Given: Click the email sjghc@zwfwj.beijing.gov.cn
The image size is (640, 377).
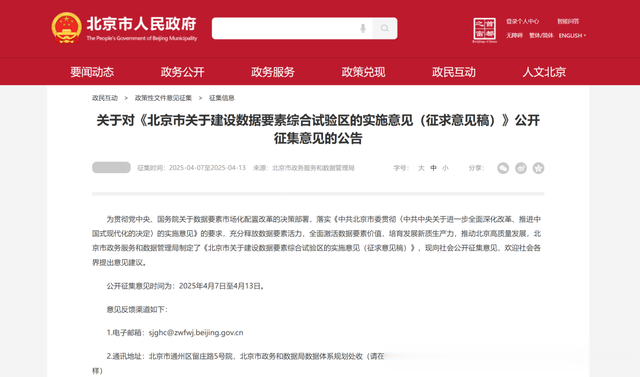Looking at the screenshot, I should 196,333.
